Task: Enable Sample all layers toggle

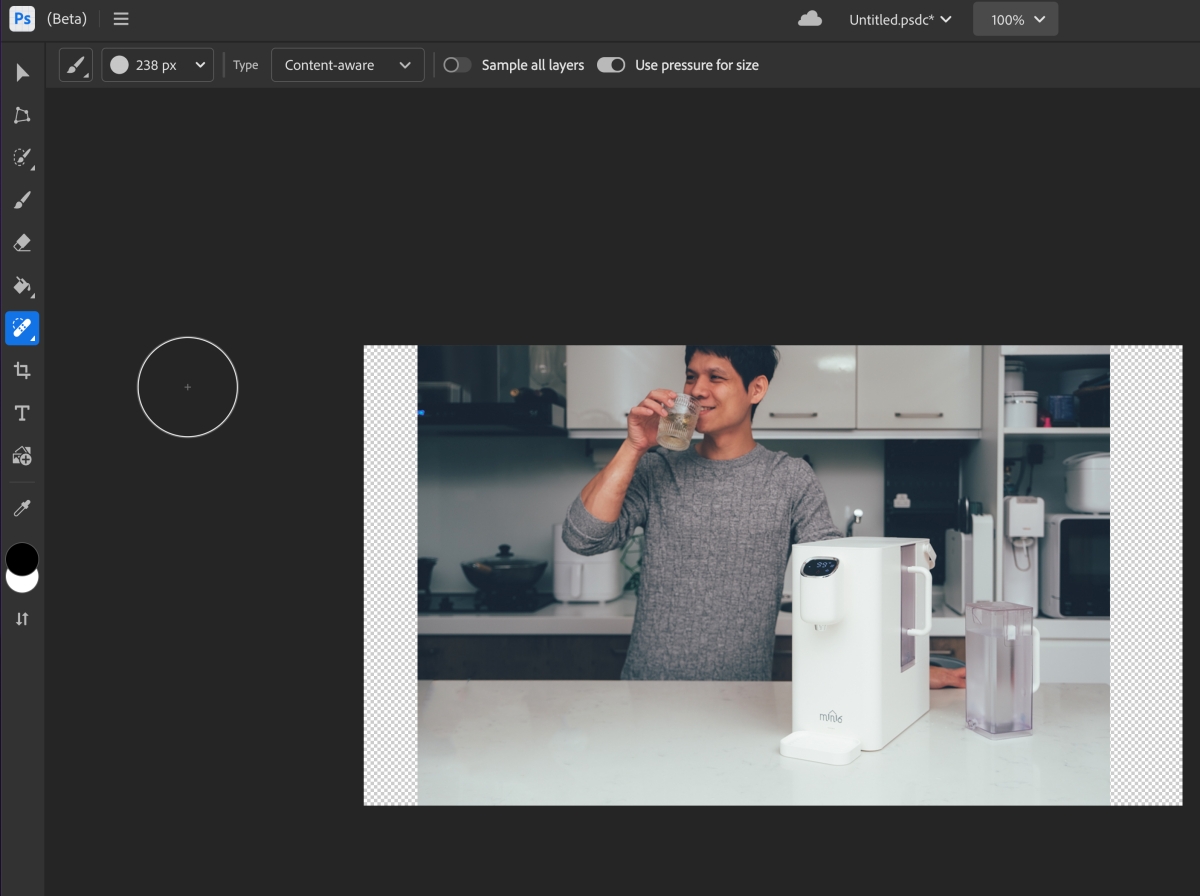Action: point(458,65)
